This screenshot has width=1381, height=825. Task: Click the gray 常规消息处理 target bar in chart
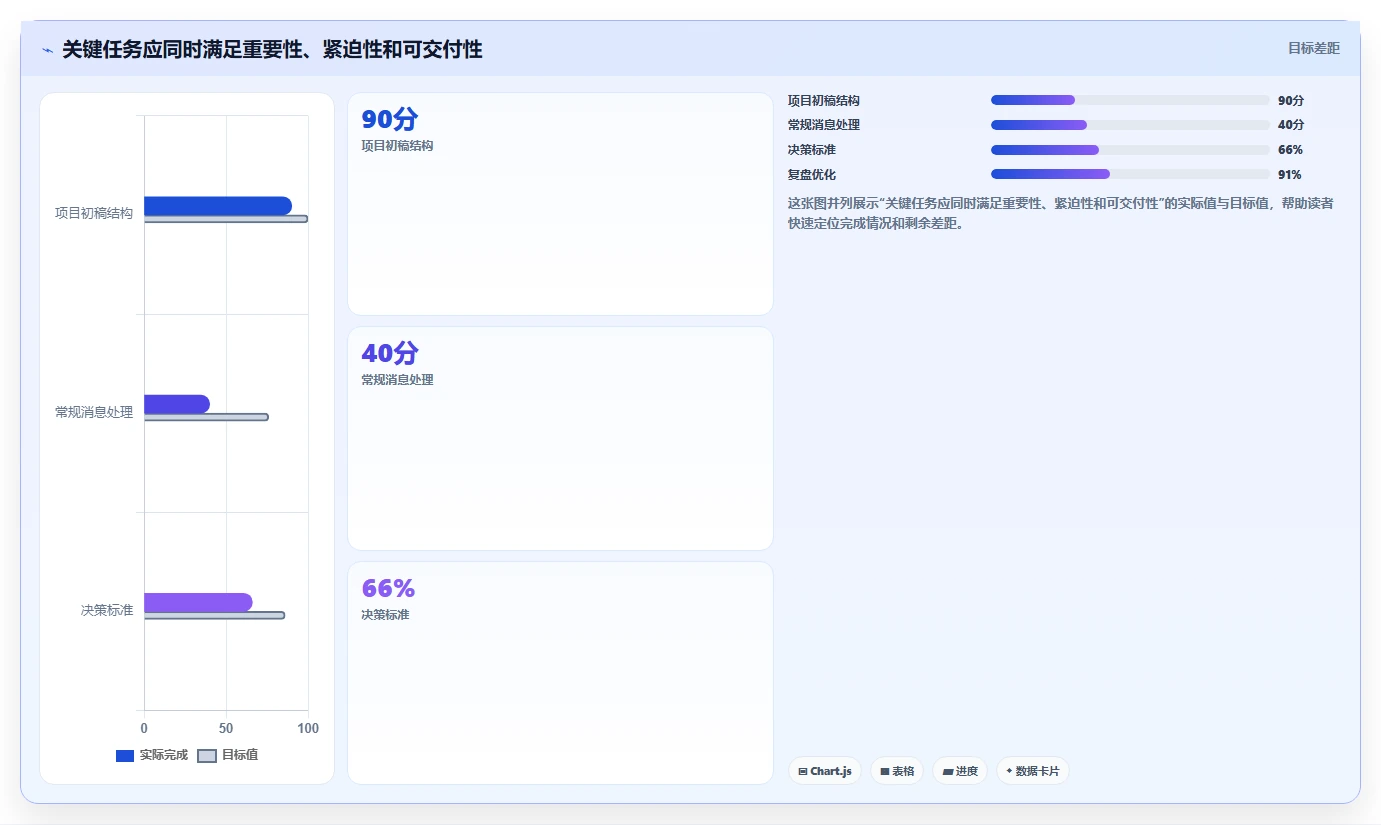click(x=206, y=417)
